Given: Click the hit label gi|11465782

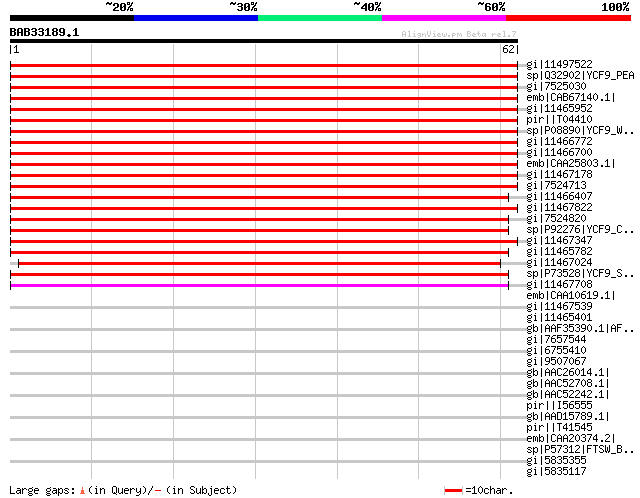Looking at the screenshot, I should pyautogui.click(x=559, y=251).
